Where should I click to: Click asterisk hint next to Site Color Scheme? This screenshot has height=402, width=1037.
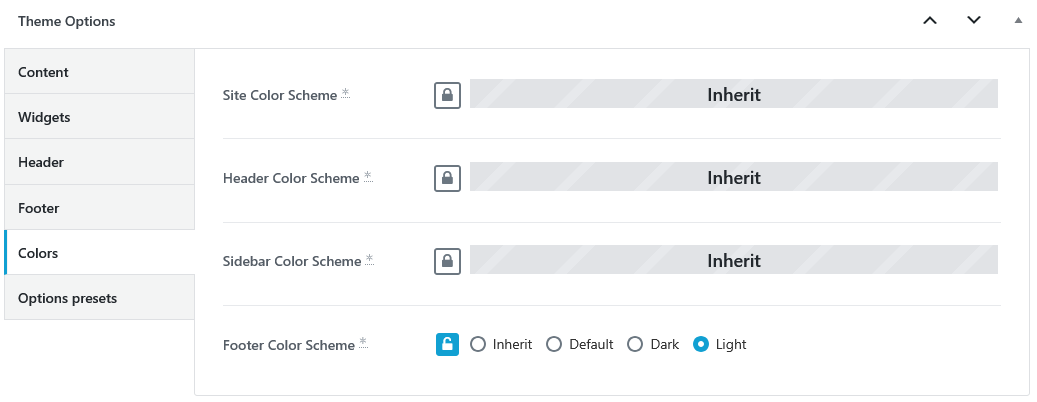tap(345, 94)
